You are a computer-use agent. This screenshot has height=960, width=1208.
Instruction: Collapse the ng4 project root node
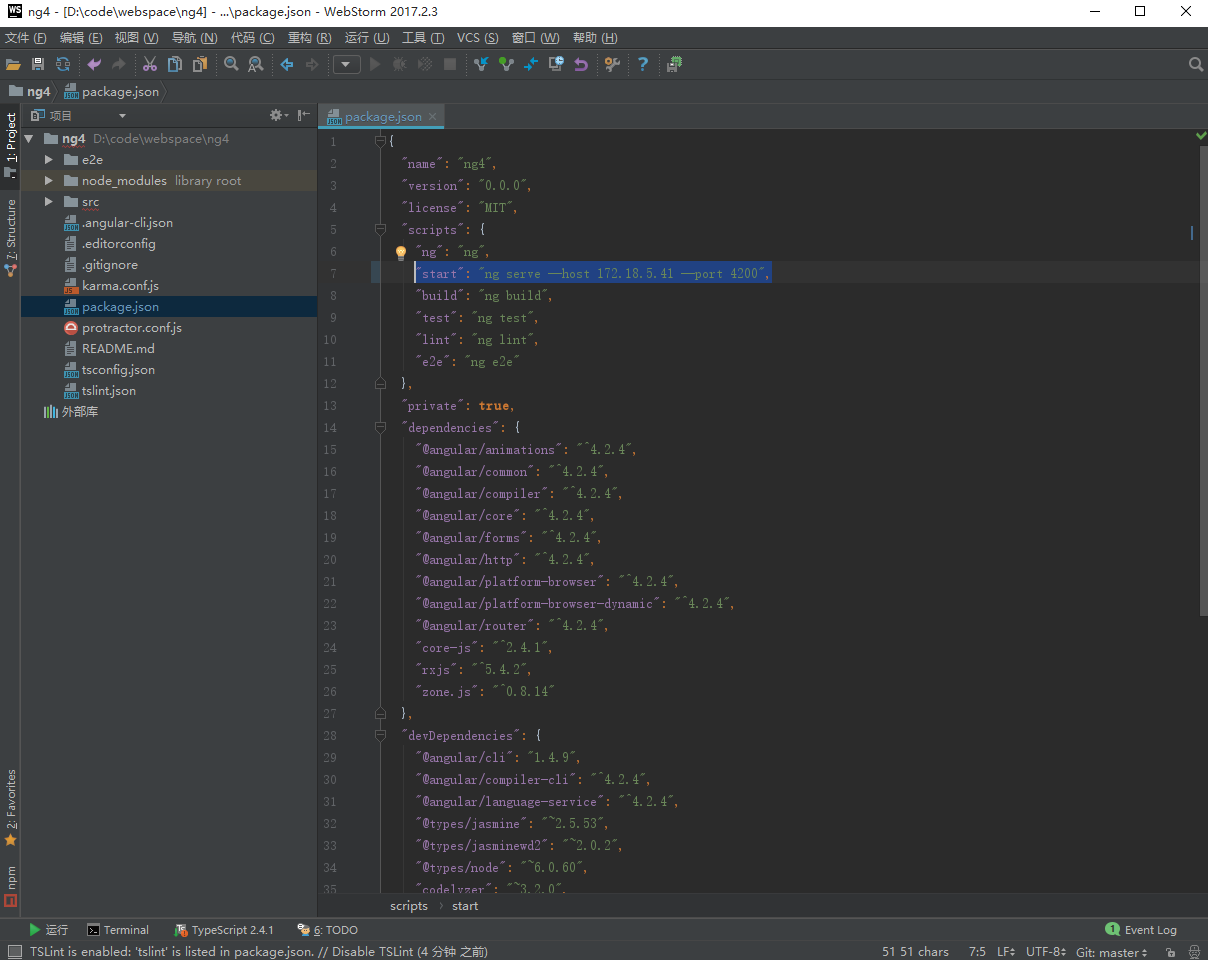(29, 139)
